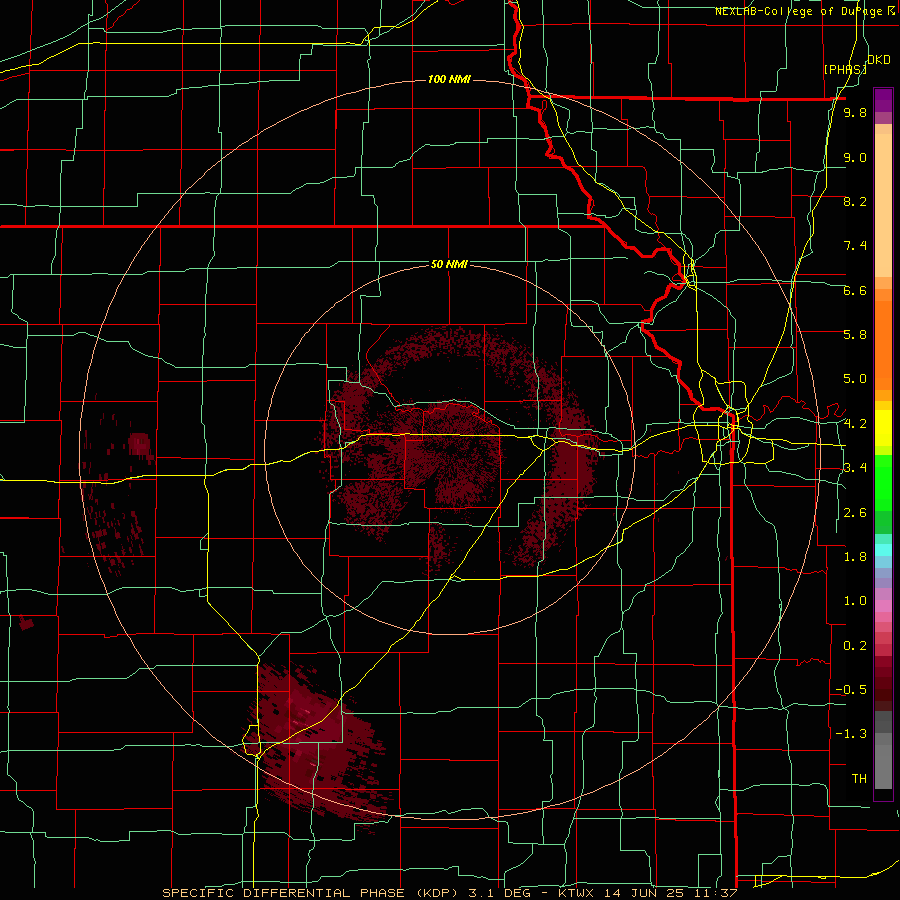Click the 5.0 scale value
Image resolution: width=900 pixels, height=900 pixels.
(x=855, y=379)
